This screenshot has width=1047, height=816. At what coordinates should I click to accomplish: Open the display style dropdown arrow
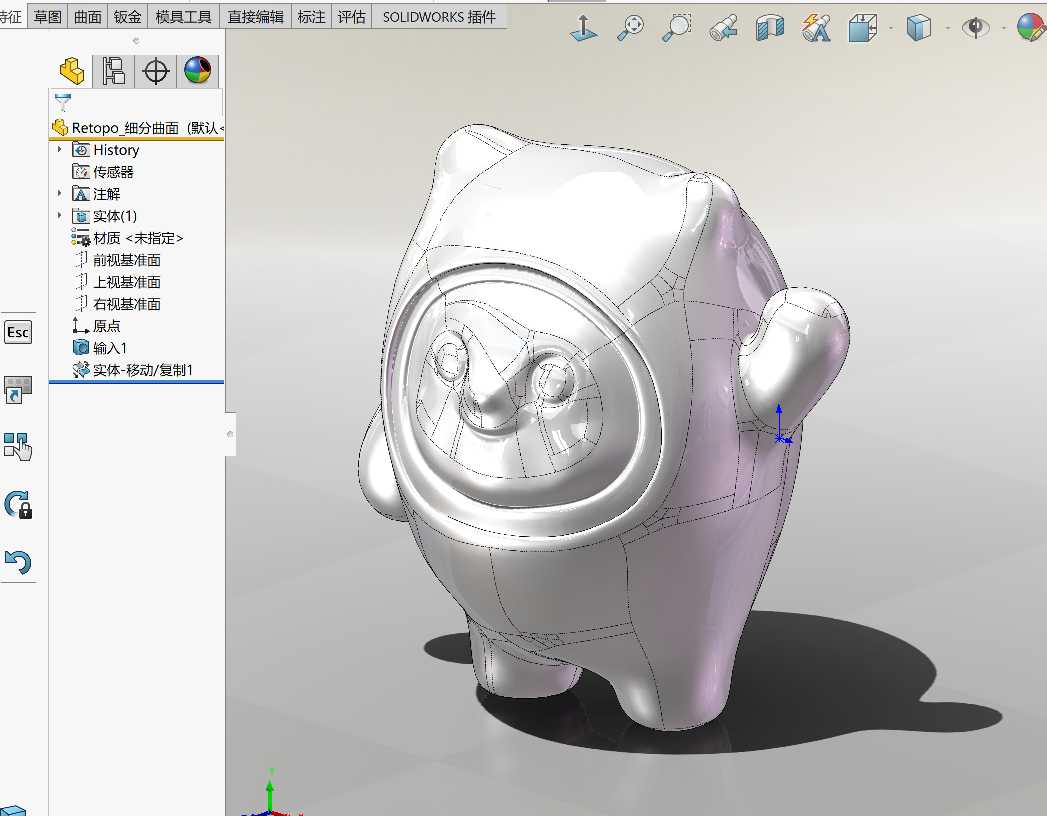(x=948, y=28)
